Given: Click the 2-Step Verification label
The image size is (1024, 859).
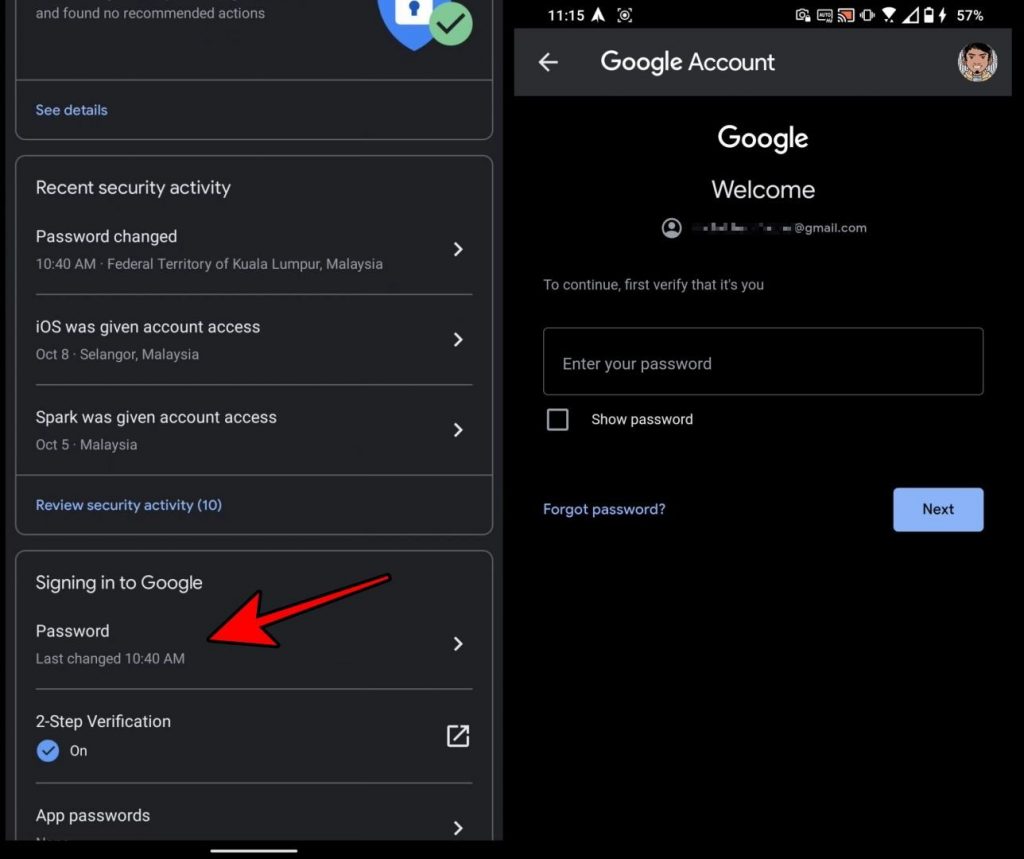Looking at the screenshot, I should click(x=103, y=721).
